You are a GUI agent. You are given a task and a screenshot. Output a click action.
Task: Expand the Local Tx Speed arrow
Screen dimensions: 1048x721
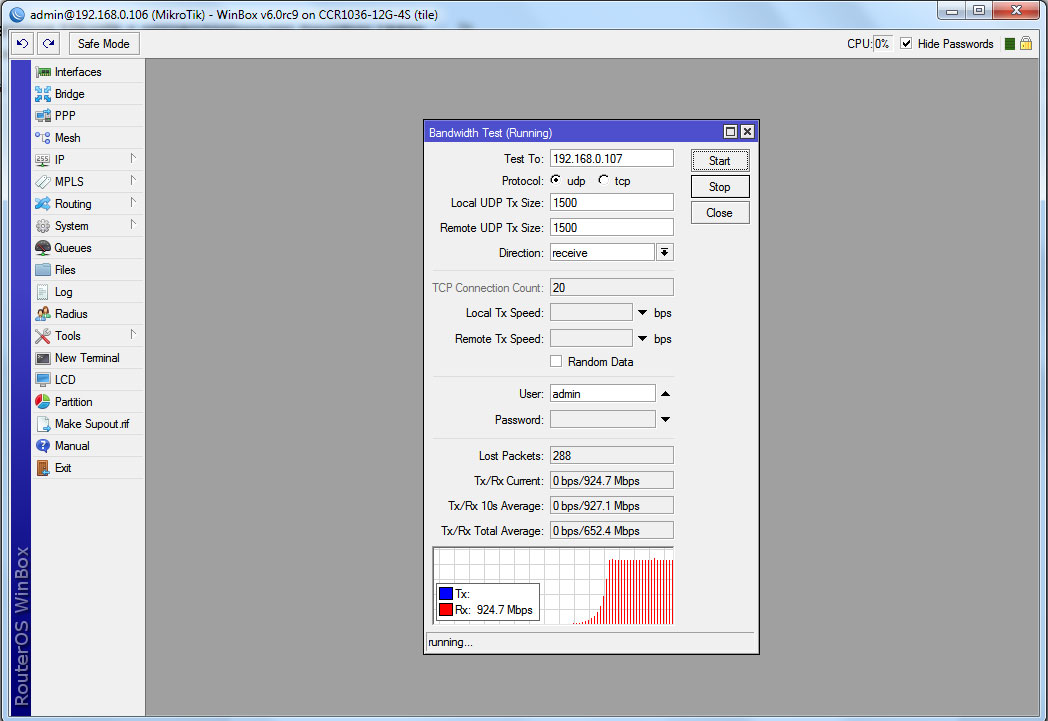pyautogui.click(x=643, y=313)
